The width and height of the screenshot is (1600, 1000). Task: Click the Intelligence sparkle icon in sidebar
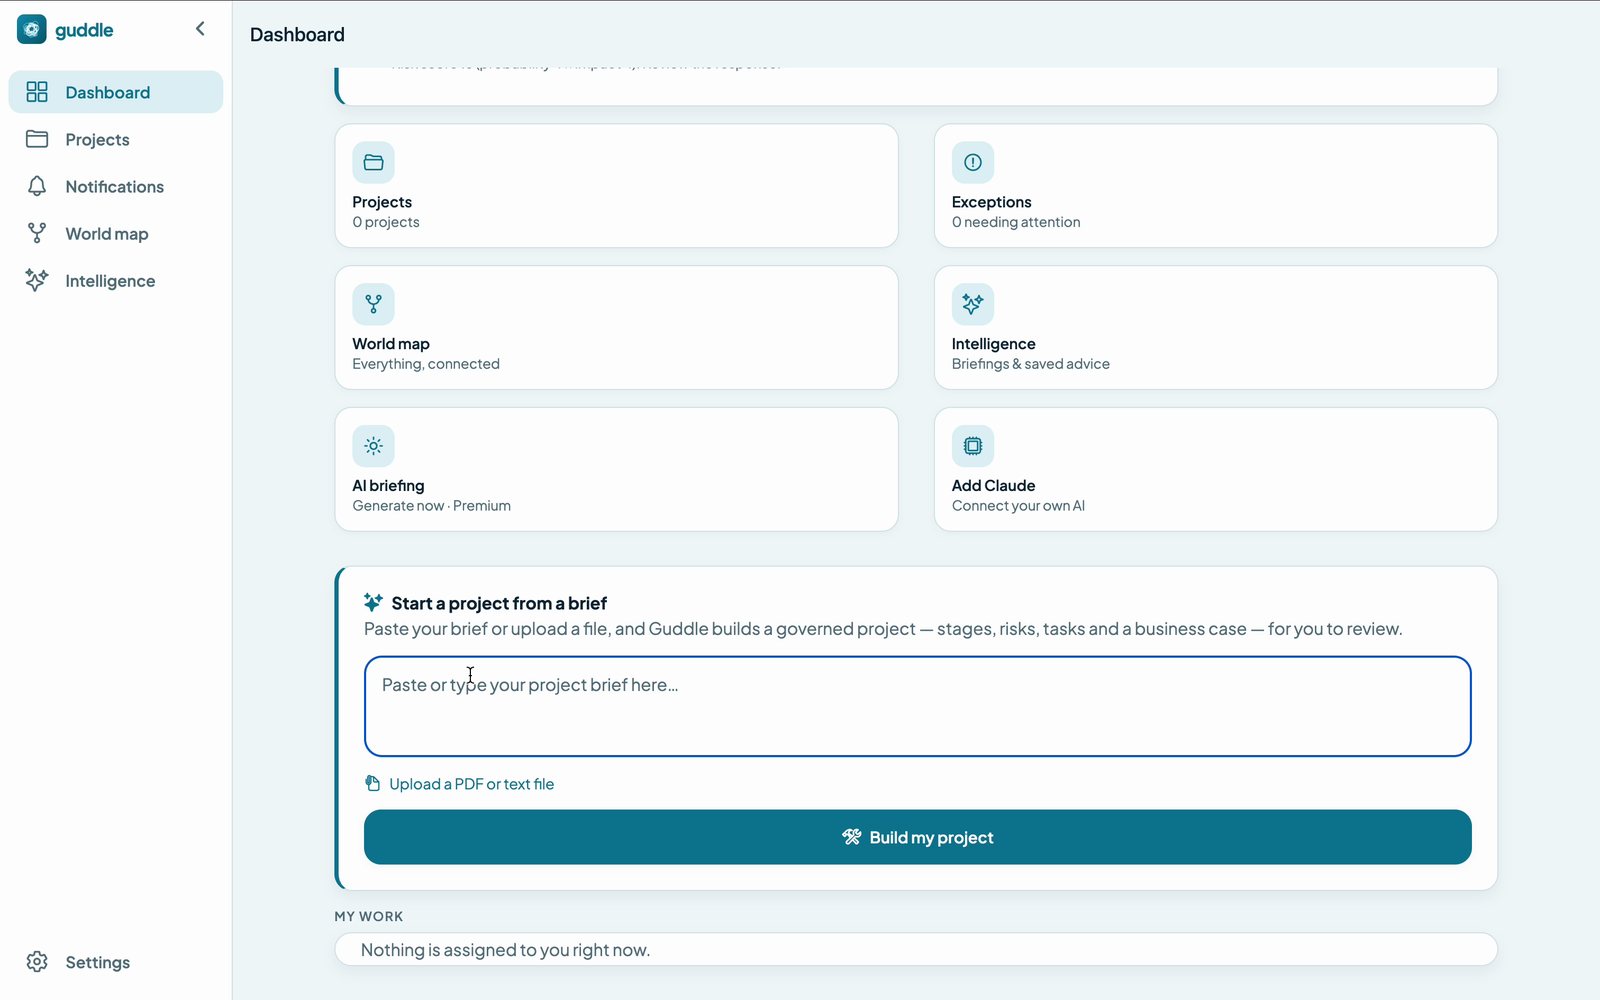[x=37, y=280]
